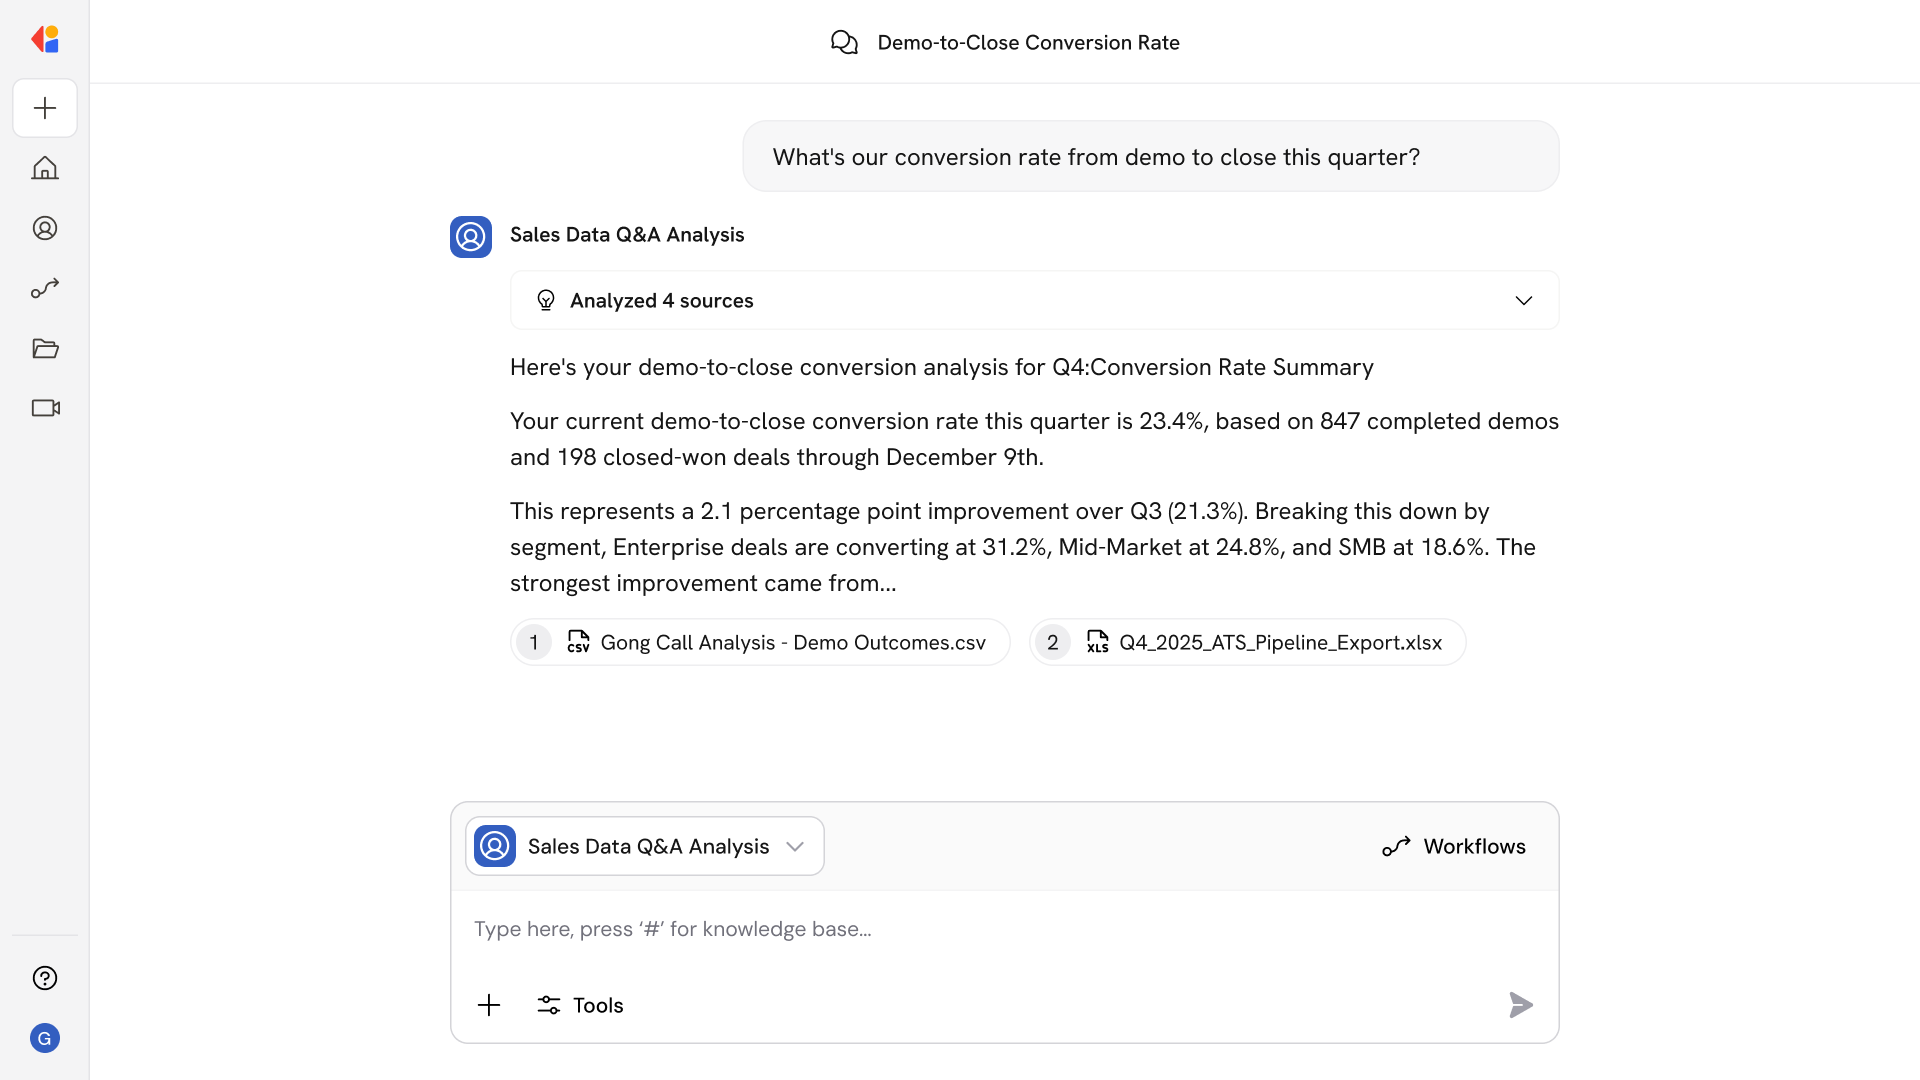Screen dimensions: 1920x1080
Task: Open the Projects folder icon in the sidebar
Action: click(x=44, y=348)
